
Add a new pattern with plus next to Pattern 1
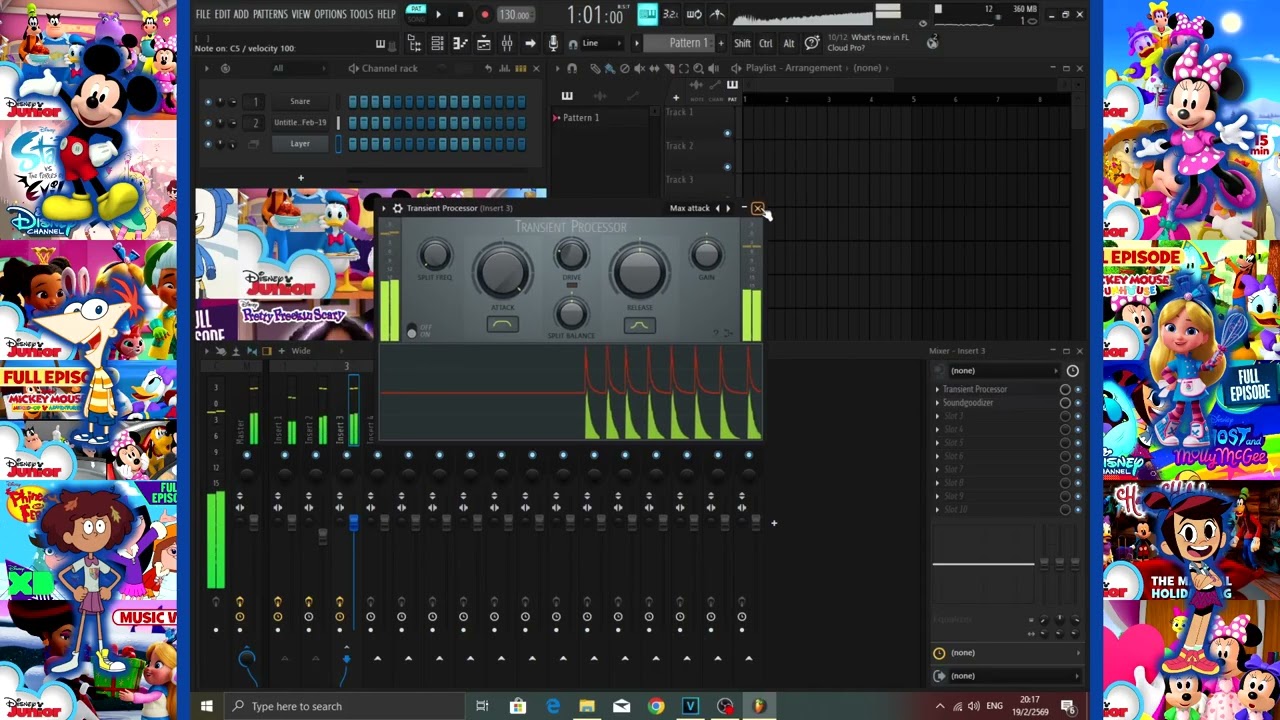pyautogui.click(x=721, y=43)
